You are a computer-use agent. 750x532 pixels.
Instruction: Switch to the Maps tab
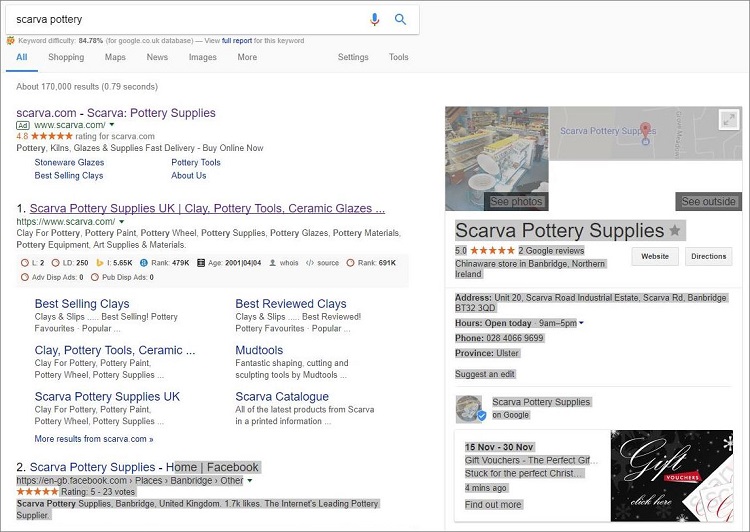(115, 57)
